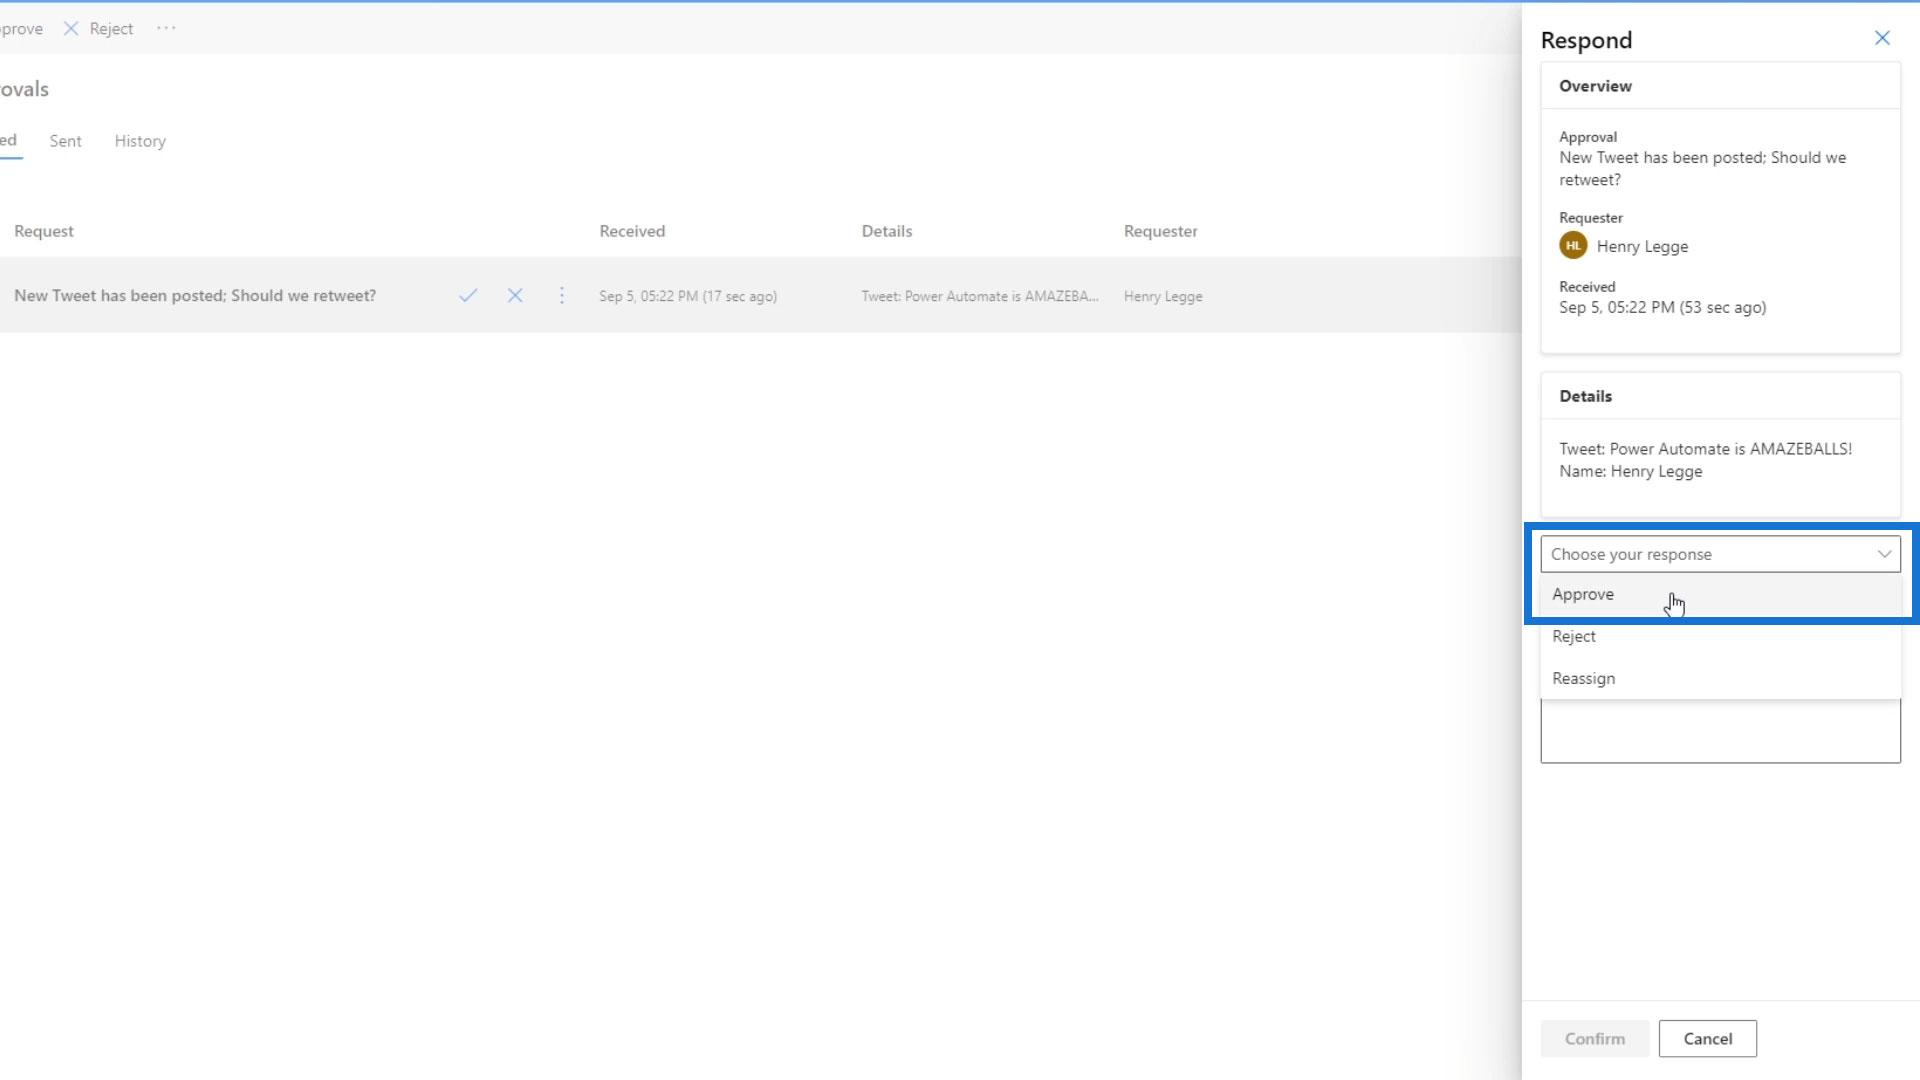Click the Cancel button
The image size is (1920, 1080).
click(1707, 1038)
